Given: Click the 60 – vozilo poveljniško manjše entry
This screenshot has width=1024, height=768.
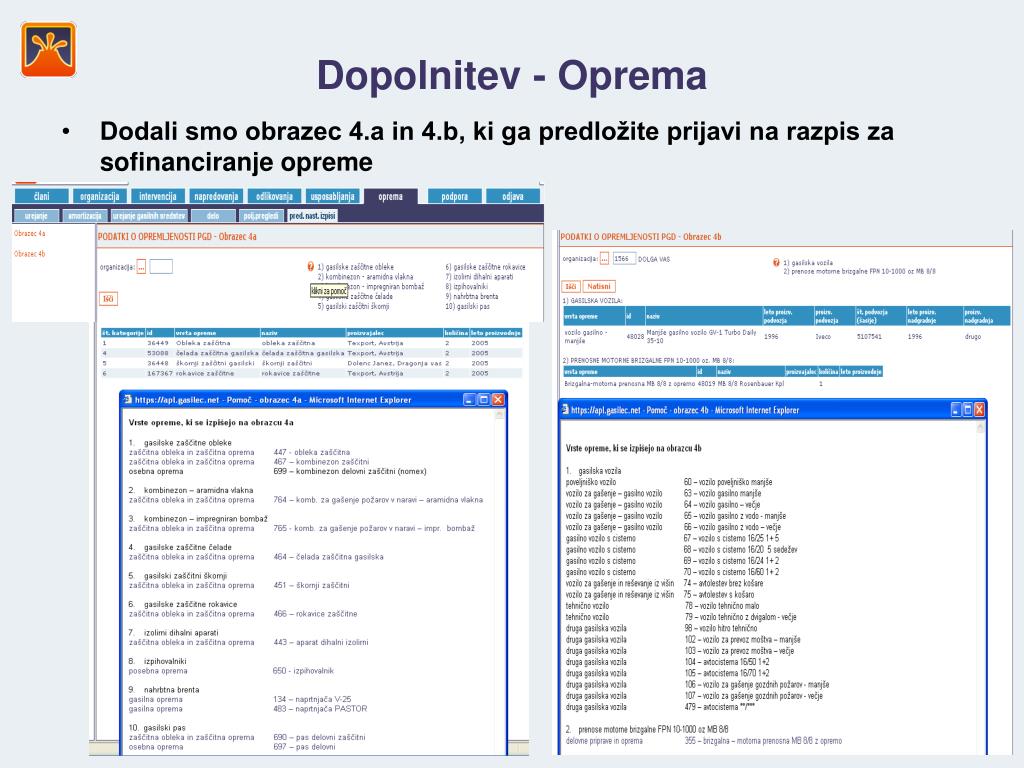Looking at the screenshot, I should [728, 482].
